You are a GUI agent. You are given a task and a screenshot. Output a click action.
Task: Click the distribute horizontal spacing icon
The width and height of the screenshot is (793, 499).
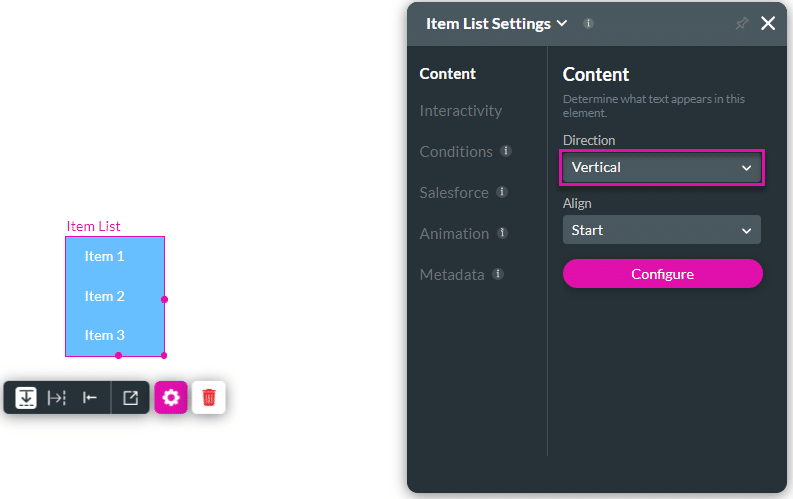tap(57, 397)
